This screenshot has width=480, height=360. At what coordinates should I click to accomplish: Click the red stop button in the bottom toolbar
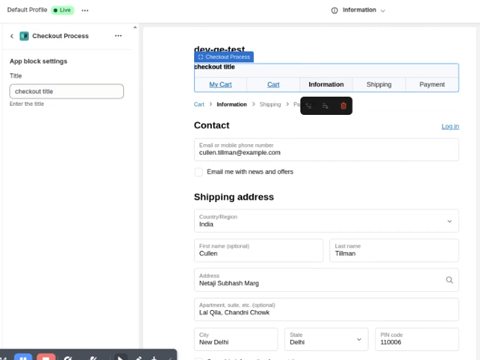click(46, 357)
